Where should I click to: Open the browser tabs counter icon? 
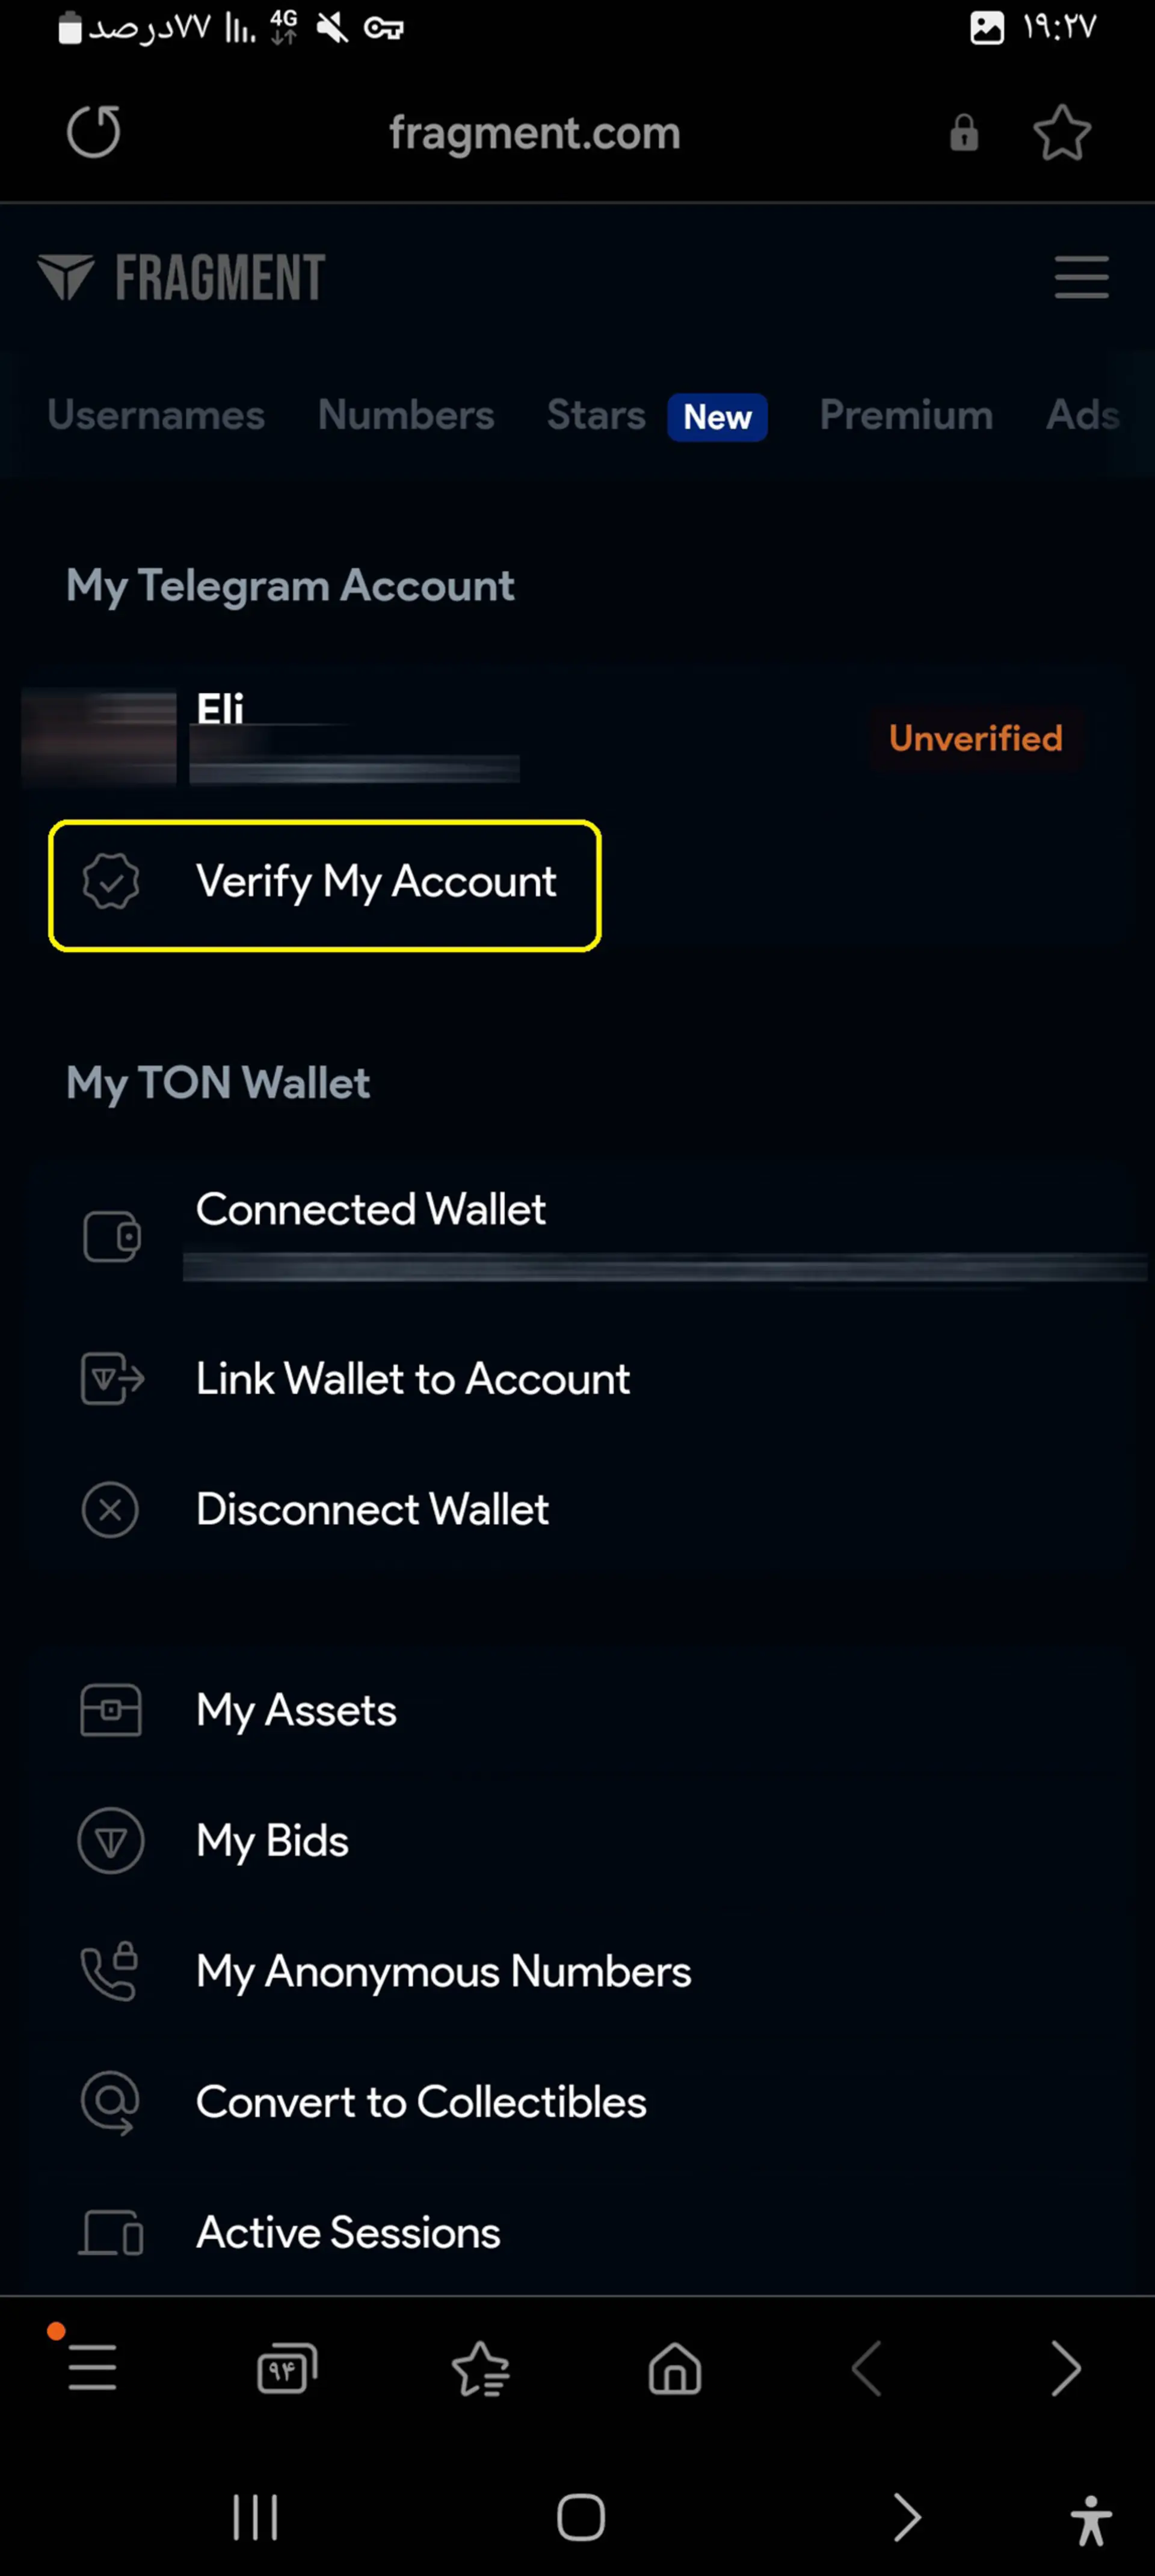click(287, 2368)
